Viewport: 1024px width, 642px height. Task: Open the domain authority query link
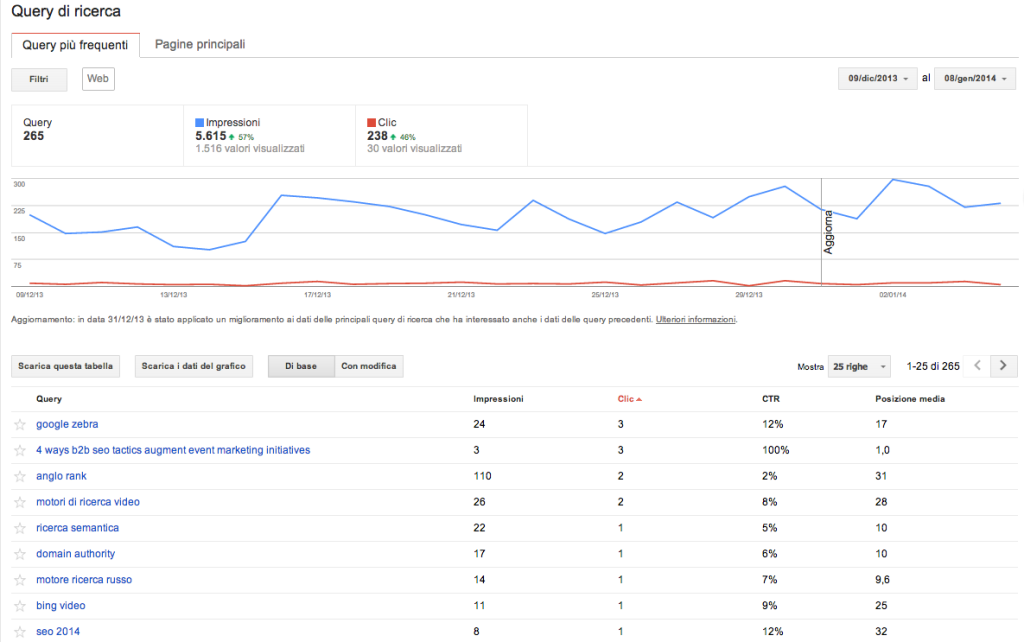click(x=76, y=554)
